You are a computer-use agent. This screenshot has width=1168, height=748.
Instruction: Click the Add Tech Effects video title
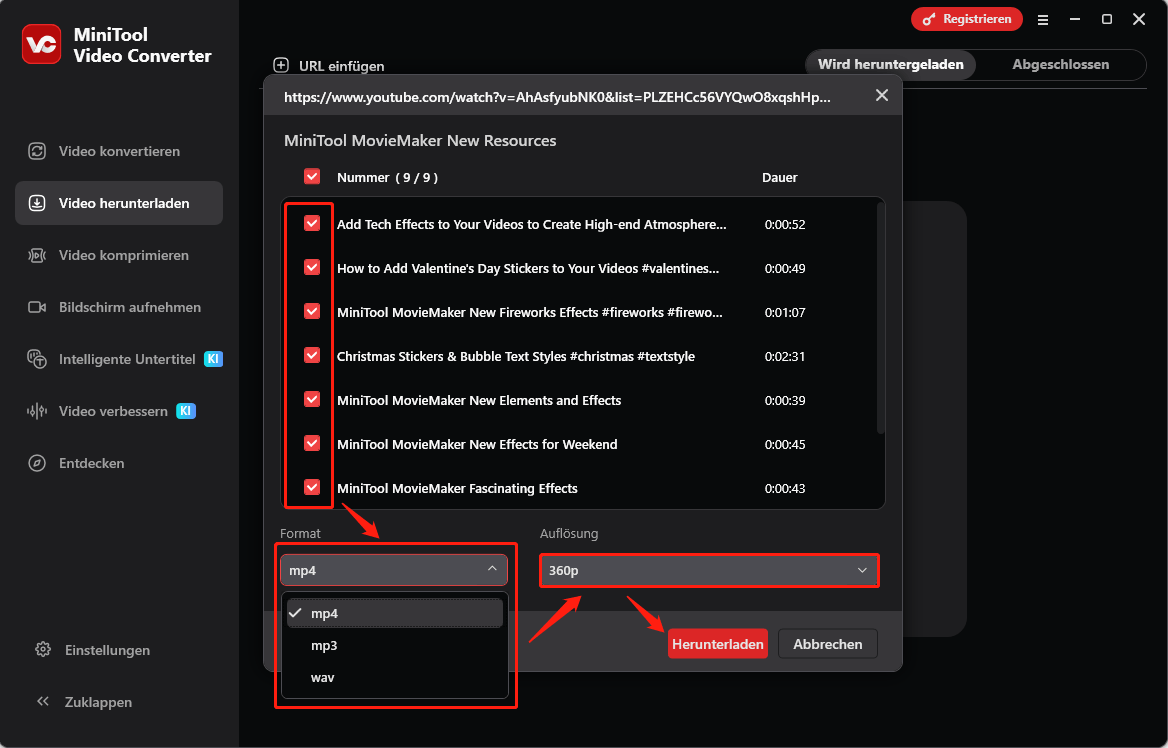click(531, 224)
